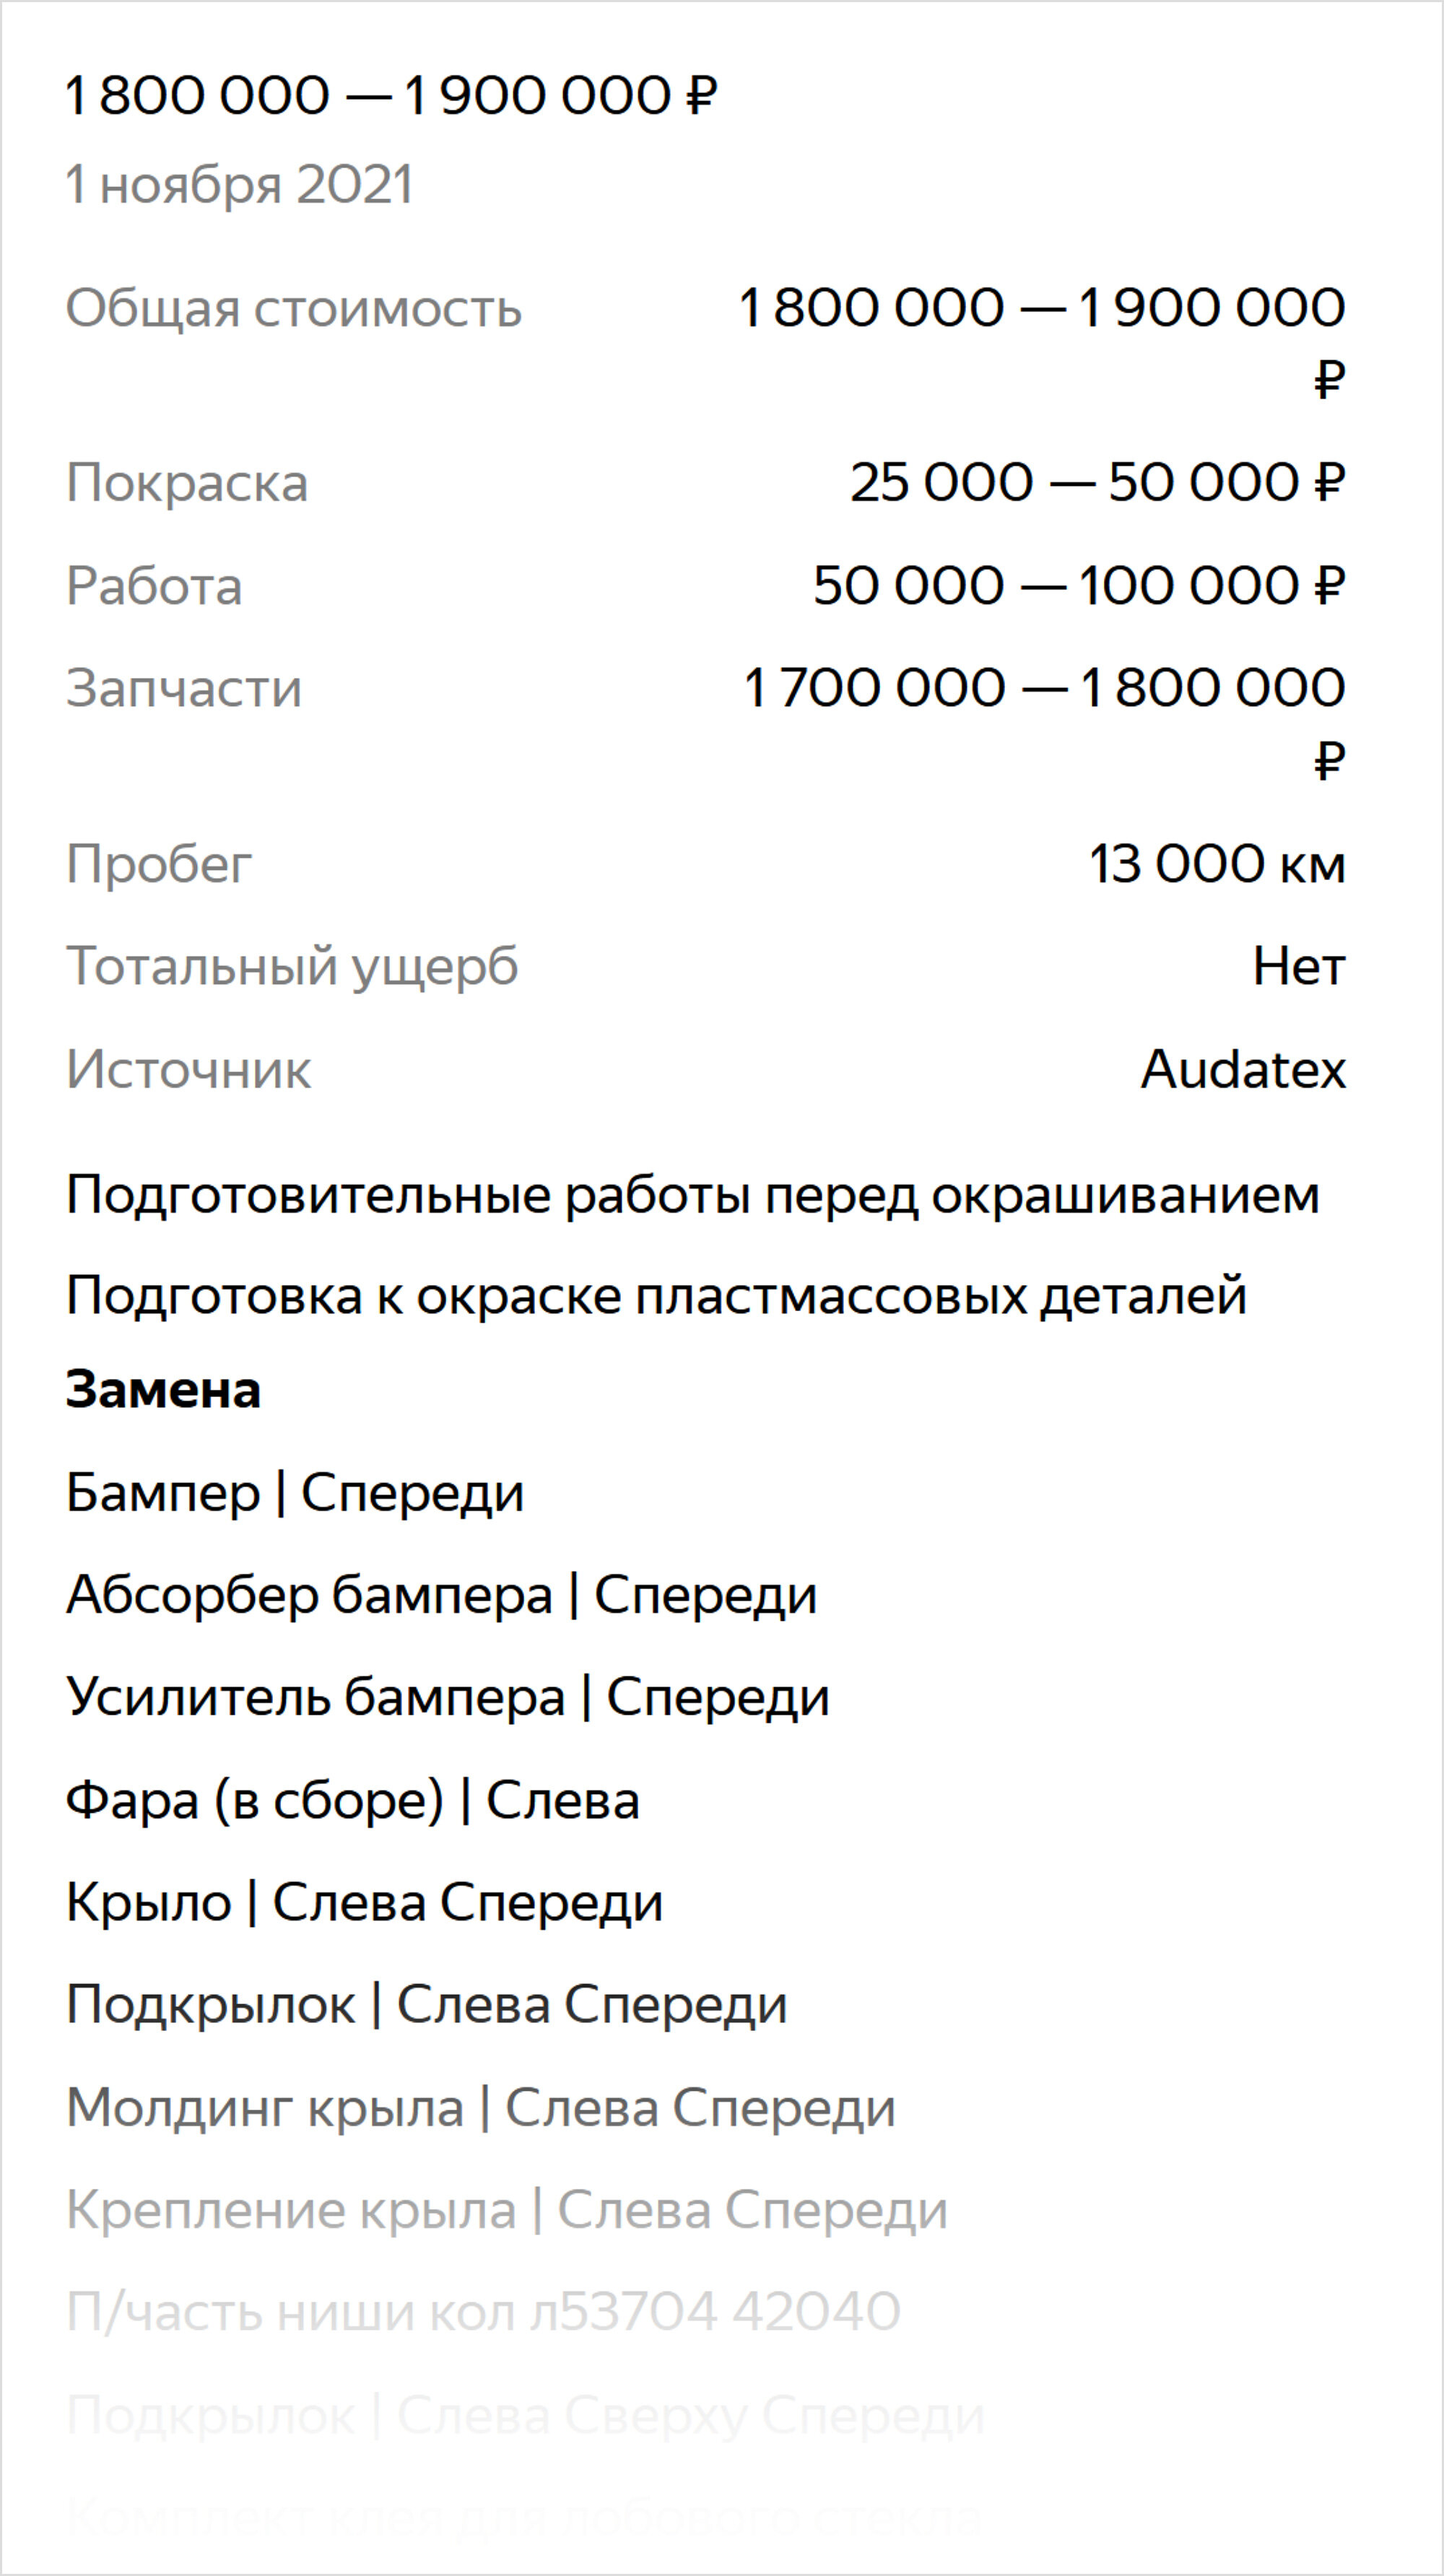
Task: Click the Покраска cost value
Action: coord(1097,482)
